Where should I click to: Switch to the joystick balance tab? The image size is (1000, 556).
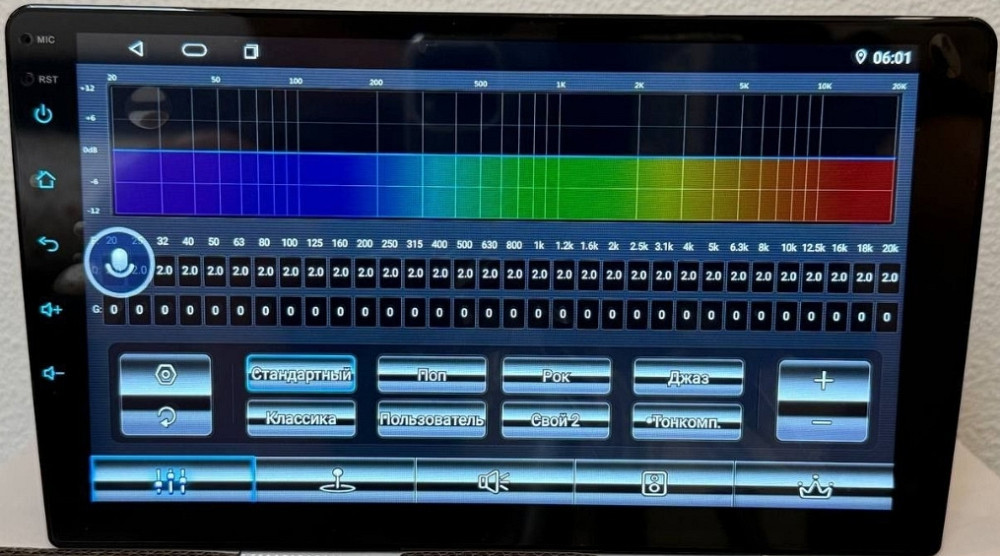pyautogui.click(x=335, y=480)
